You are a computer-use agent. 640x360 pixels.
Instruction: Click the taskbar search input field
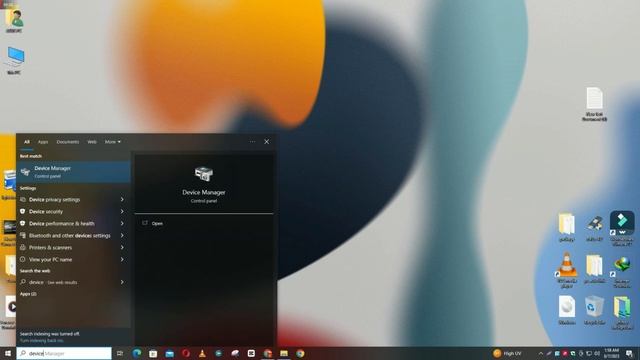[64, 353]
